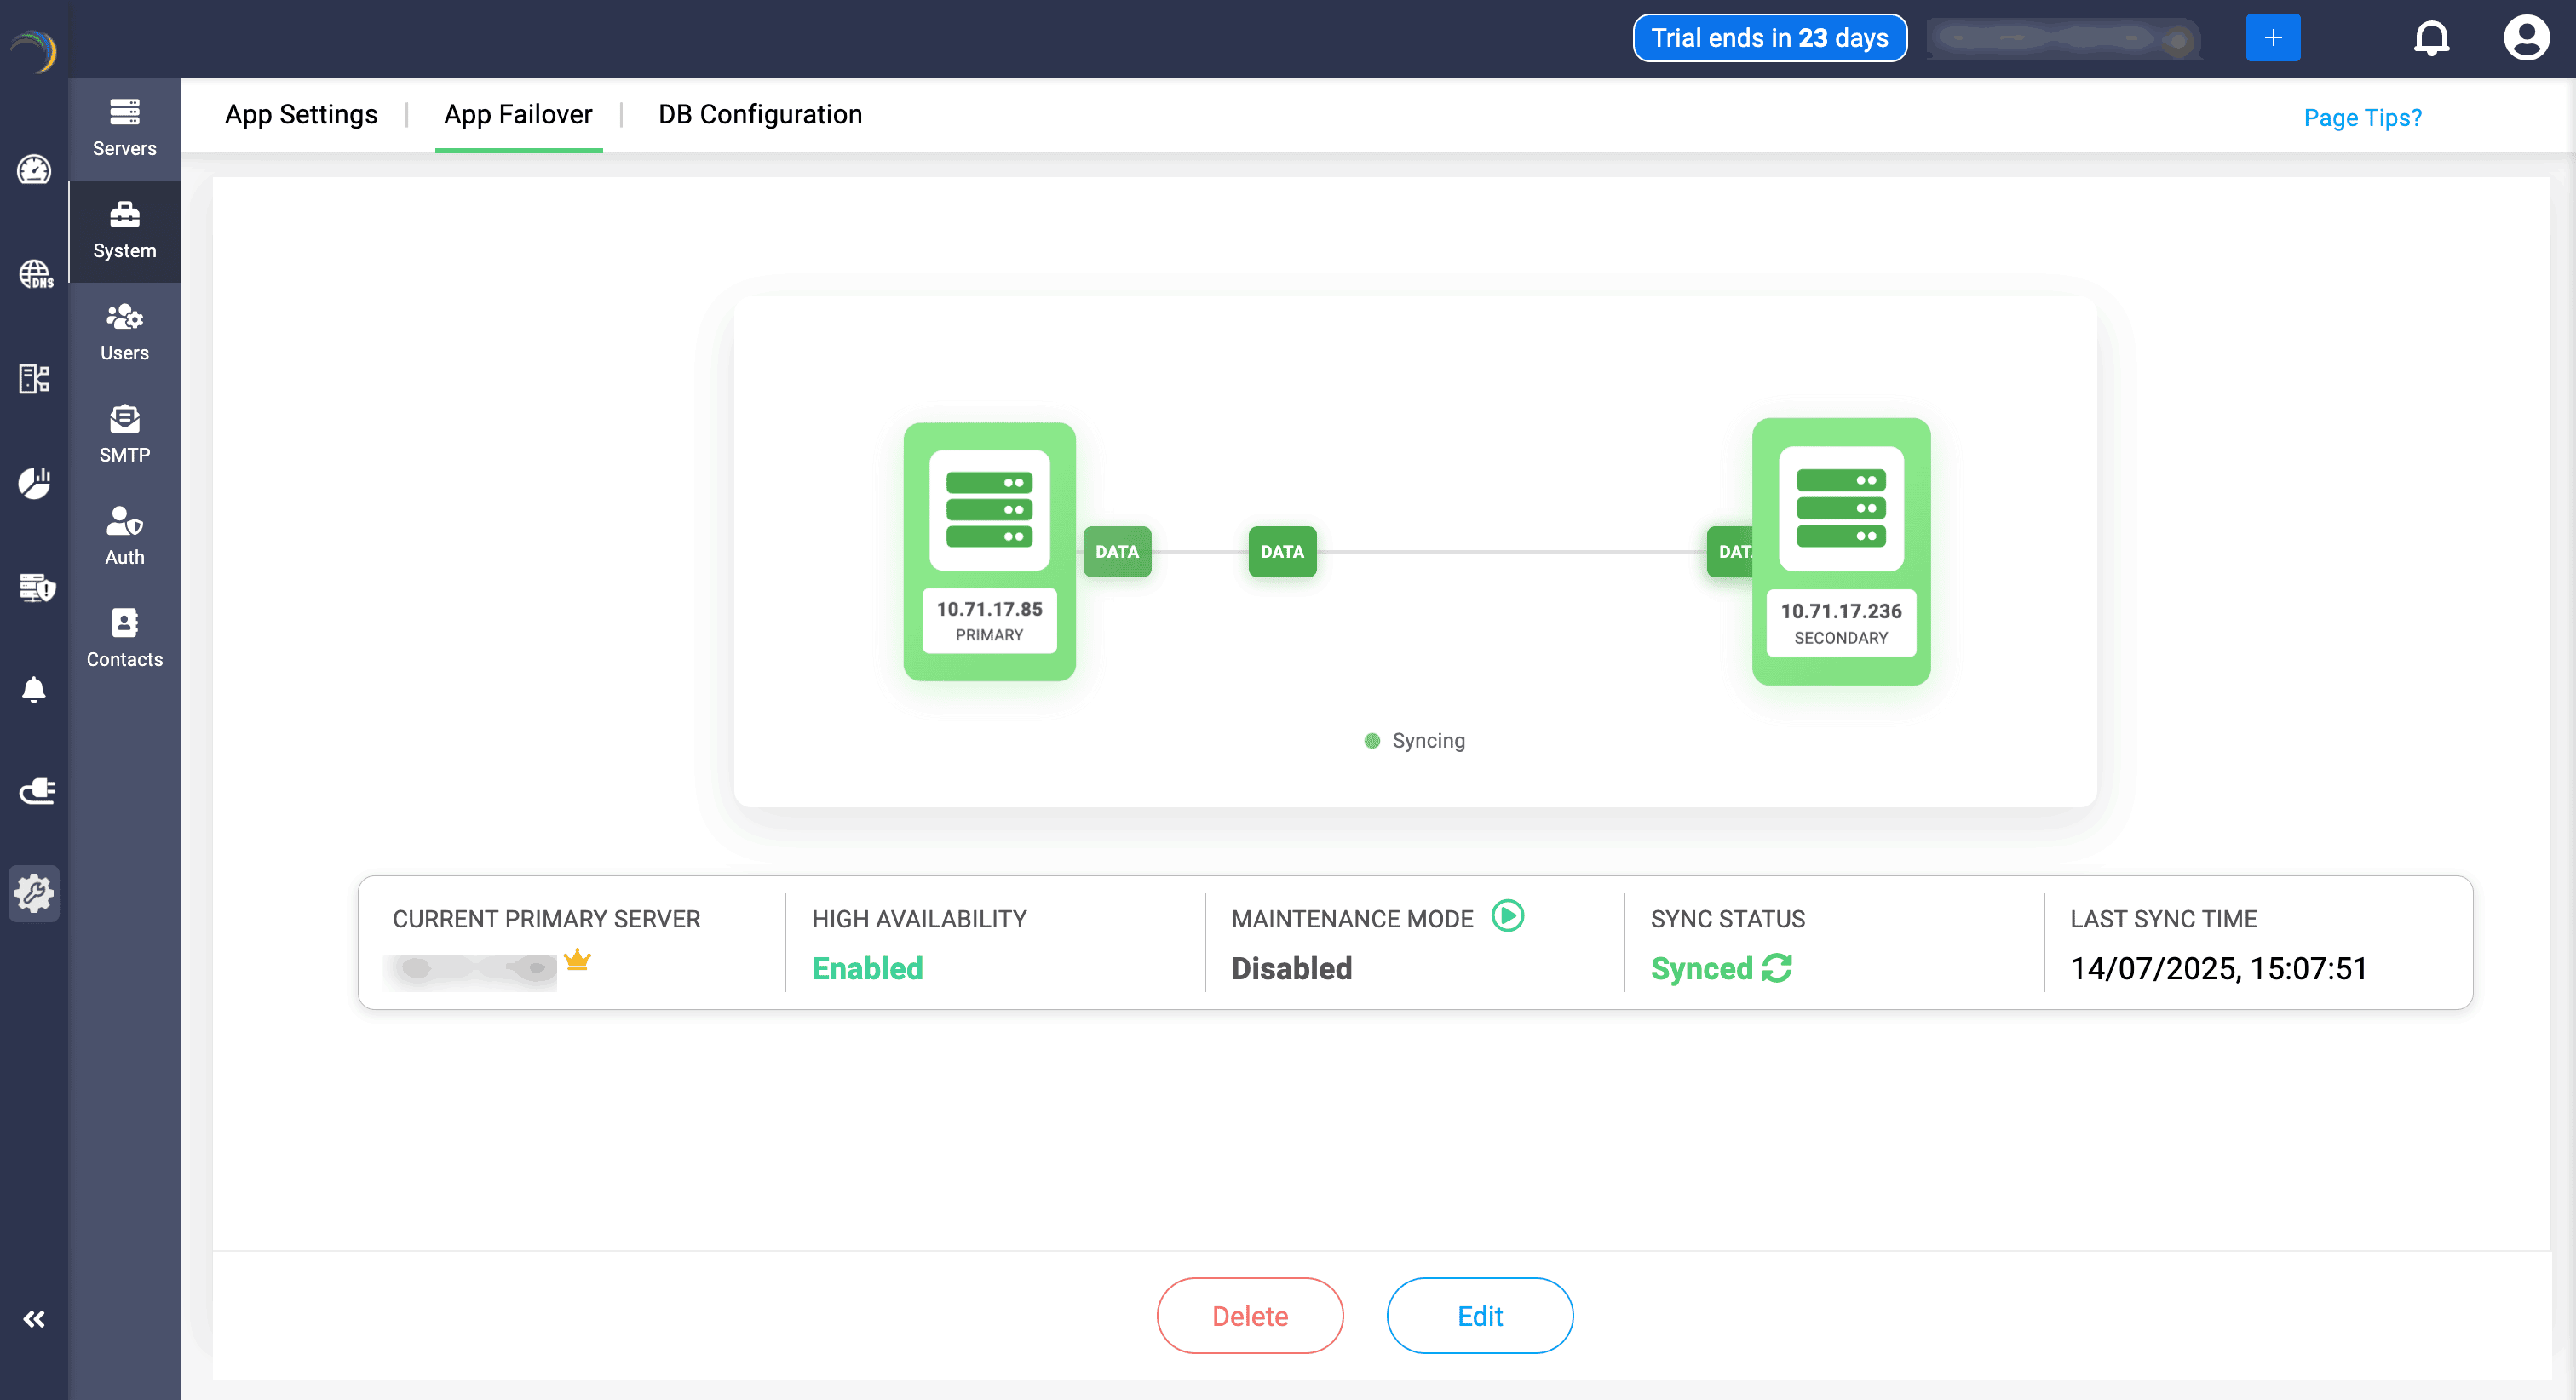2576x1400 pixels.
Task: Switch to App Settings tab
Action: [301, 115]
